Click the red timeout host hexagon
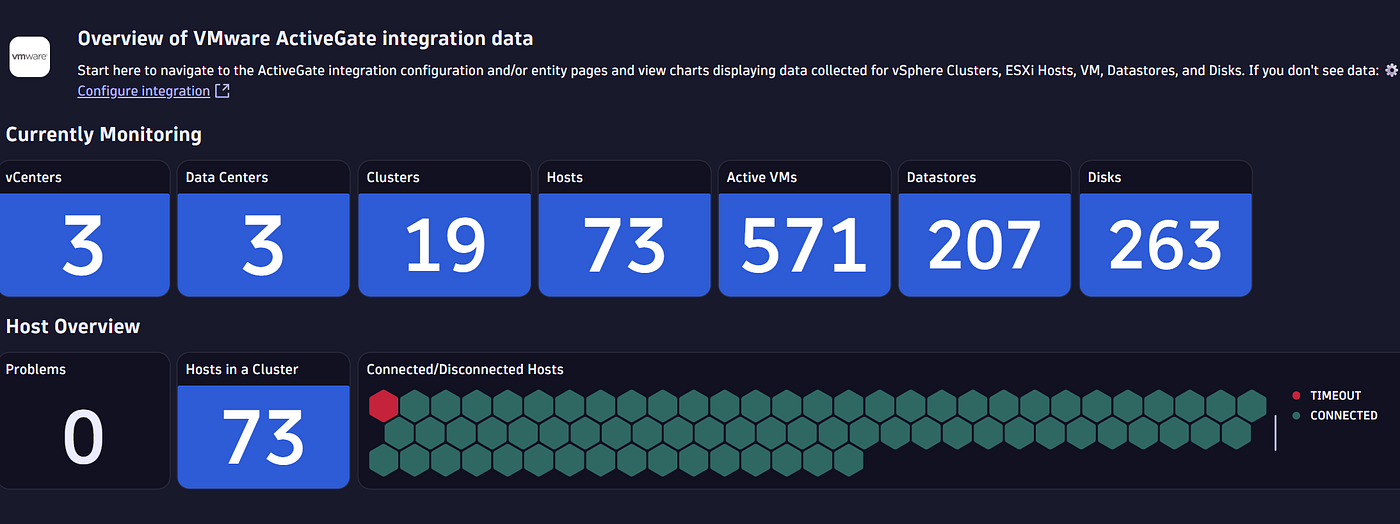Image resolution: width=1400 pixels, height=524 pixels. [384, 406]
